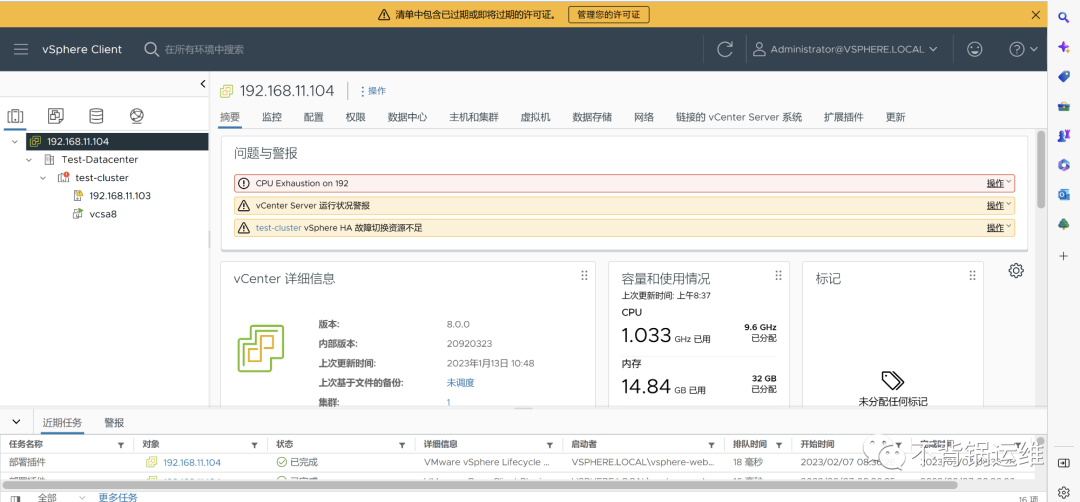
Task: Close the expired license warning banner
Action: (1035, 14)
